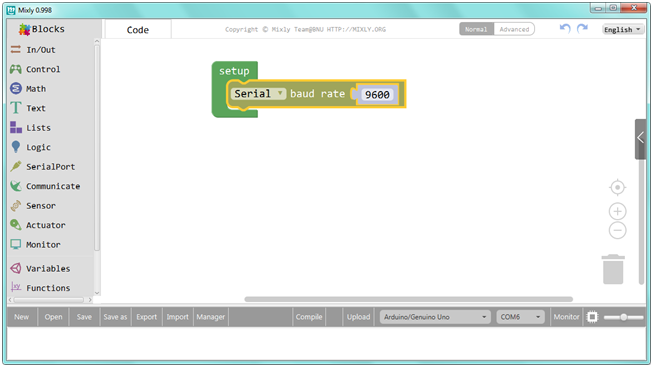Click the Save as button
The height and width of the screenshot is (367, 653).
tap(115, 317)
